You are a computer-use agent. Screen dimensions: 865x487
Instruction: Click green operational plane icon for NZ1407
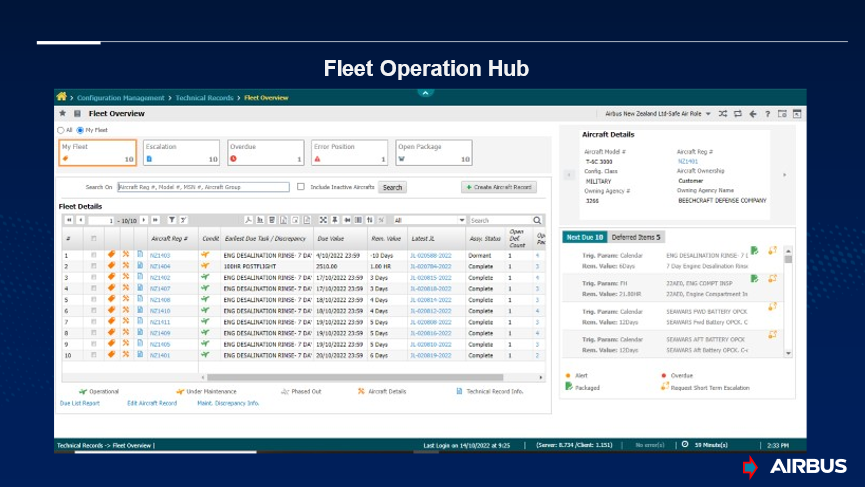[205, 288]
